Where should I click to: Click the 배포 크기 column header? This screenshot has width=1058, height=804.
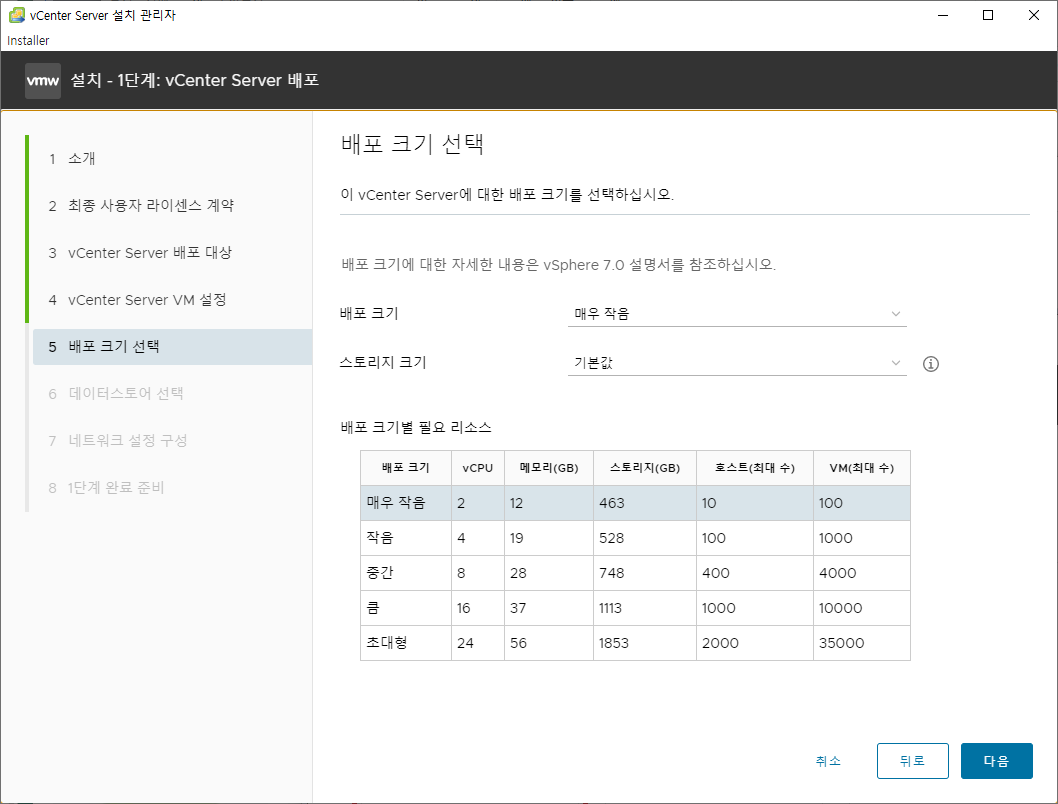point(406,468)
